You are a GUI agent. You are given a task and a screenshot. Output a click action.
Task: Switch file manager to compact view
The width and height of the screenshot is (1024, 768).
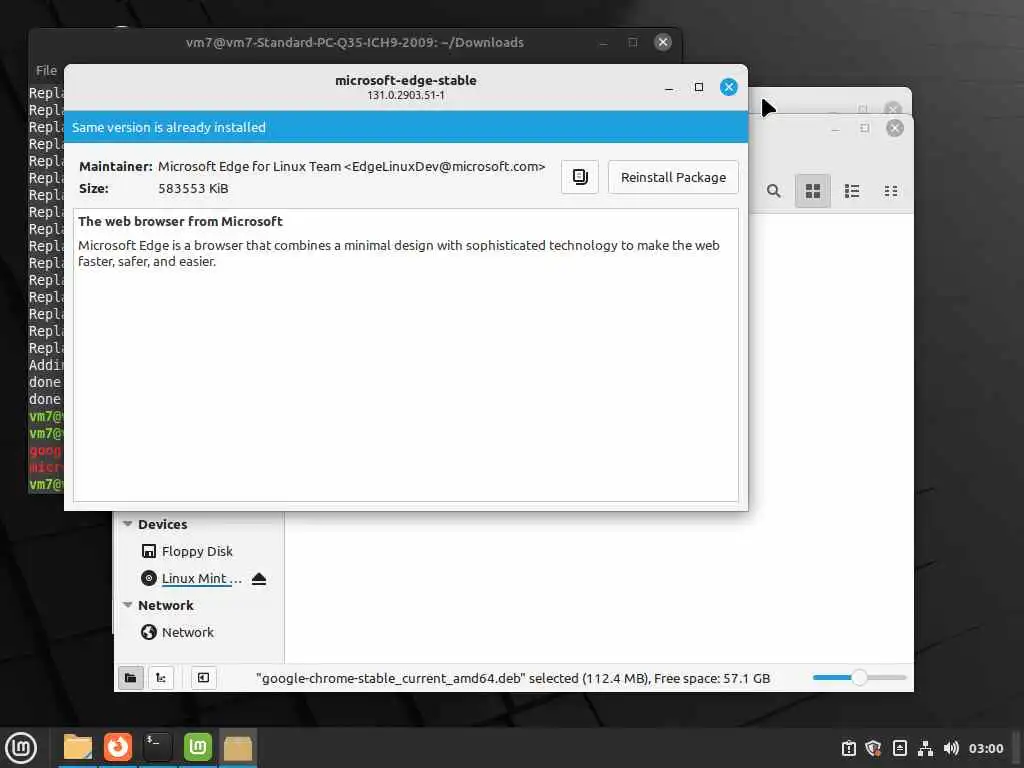pyautogui.click(x=891, y=191)
